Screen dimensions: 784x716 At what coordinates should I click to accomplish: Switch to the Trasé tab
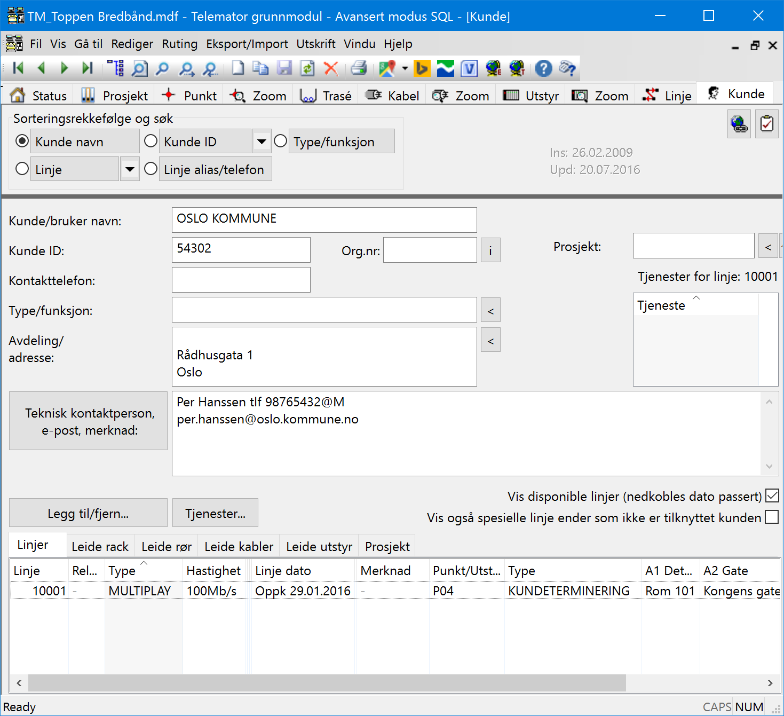pyautogui.click(x=326, y=95)
